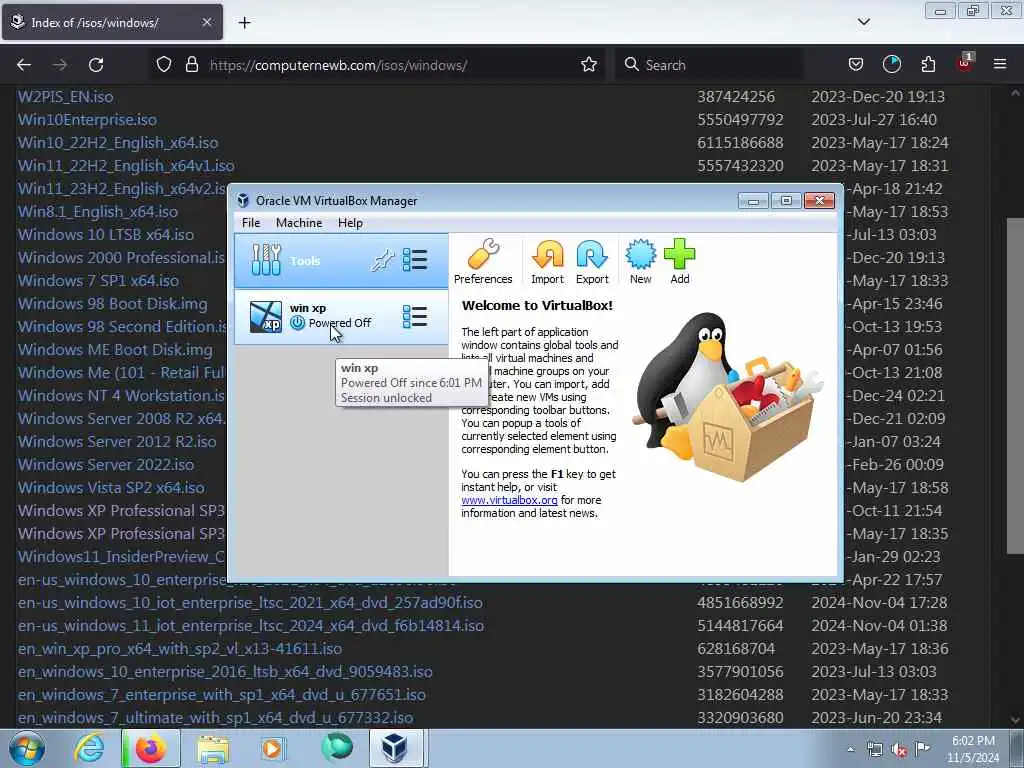Open the media player taskbar icon
This screenshot has width=1024, height=768.
(x=273, y=748)
